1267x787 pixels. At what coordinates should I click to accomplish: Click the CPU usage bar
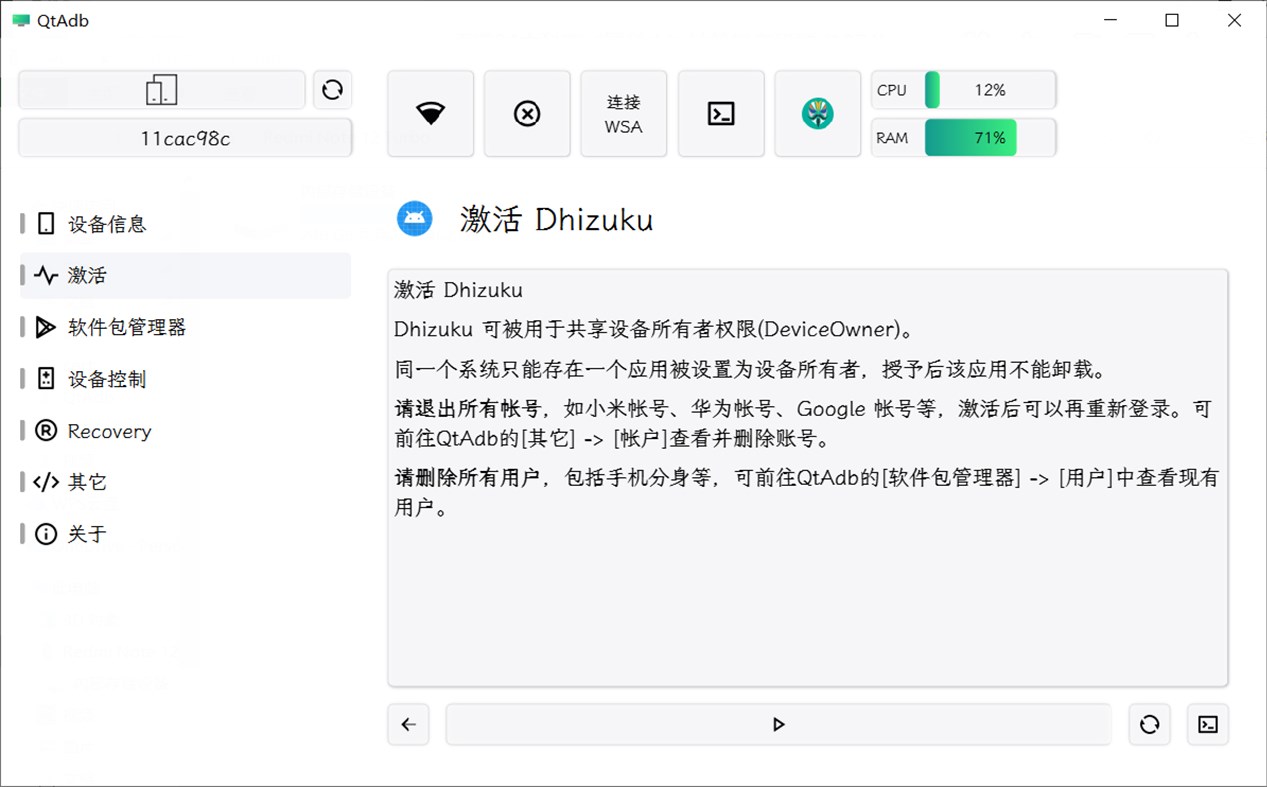click(990, 90)
